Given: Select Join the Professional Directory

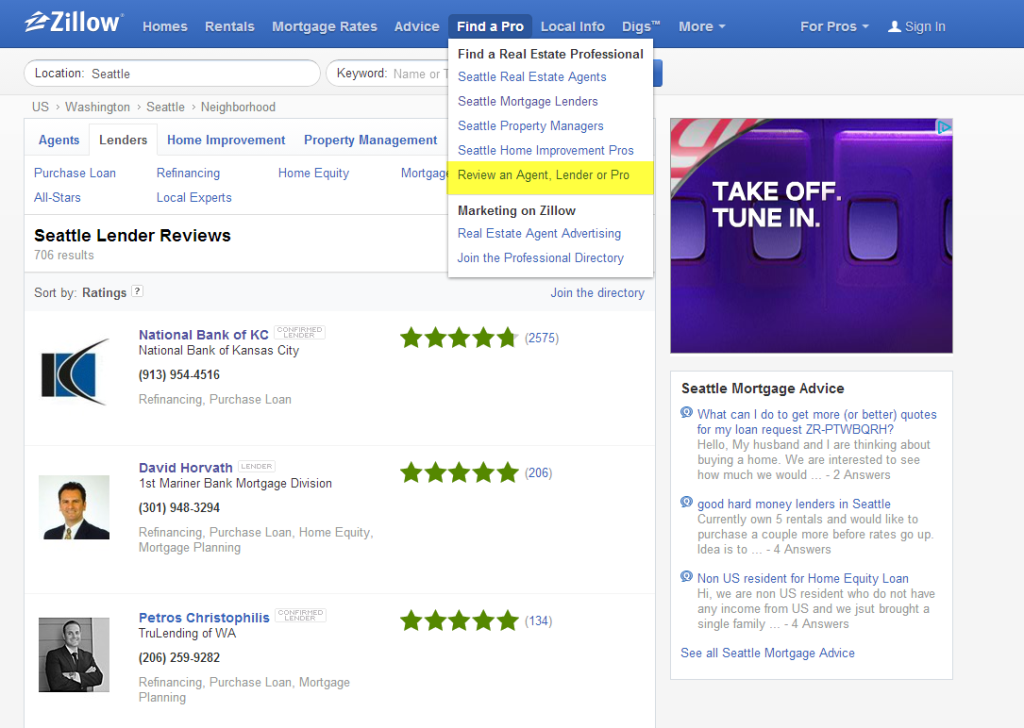Looking at the screenshot, I should (x=540, y=258).
